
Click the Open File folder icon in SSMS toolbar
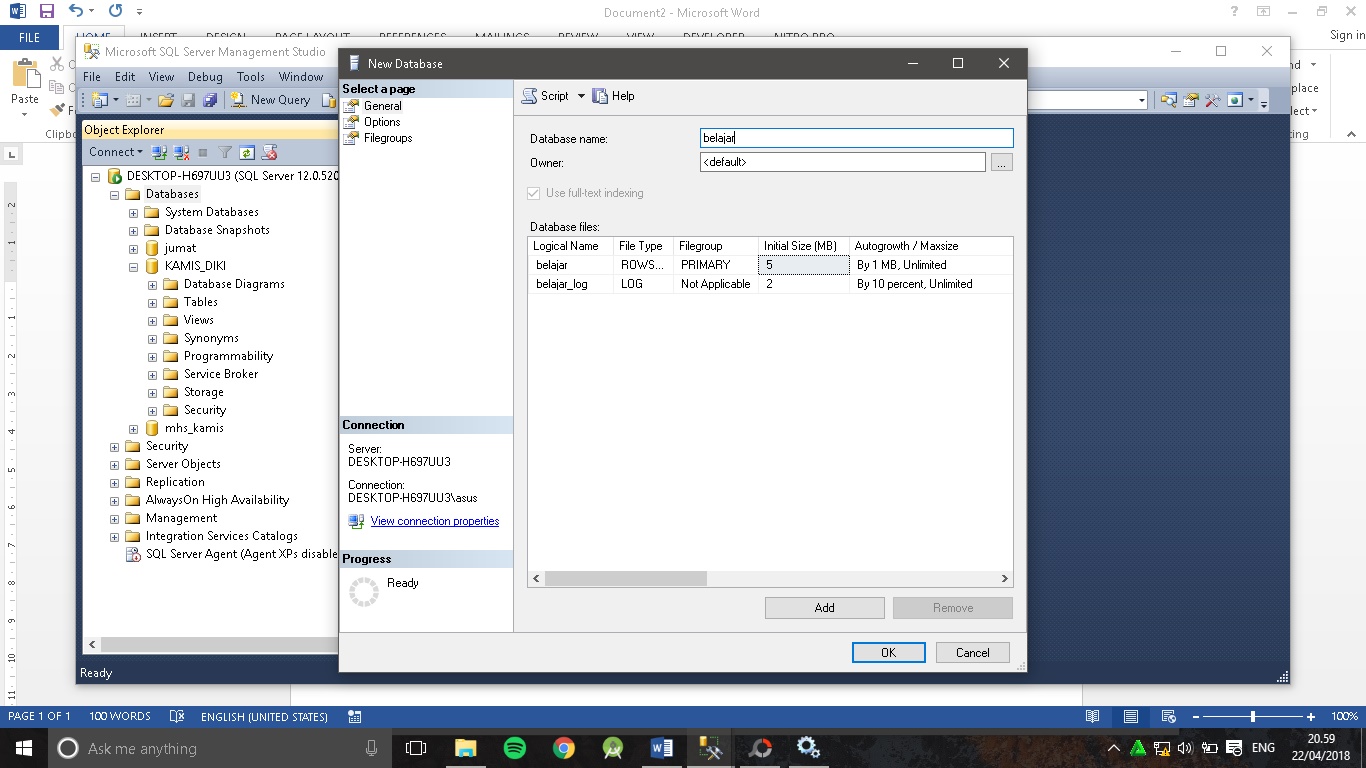[x=166, y=100]
